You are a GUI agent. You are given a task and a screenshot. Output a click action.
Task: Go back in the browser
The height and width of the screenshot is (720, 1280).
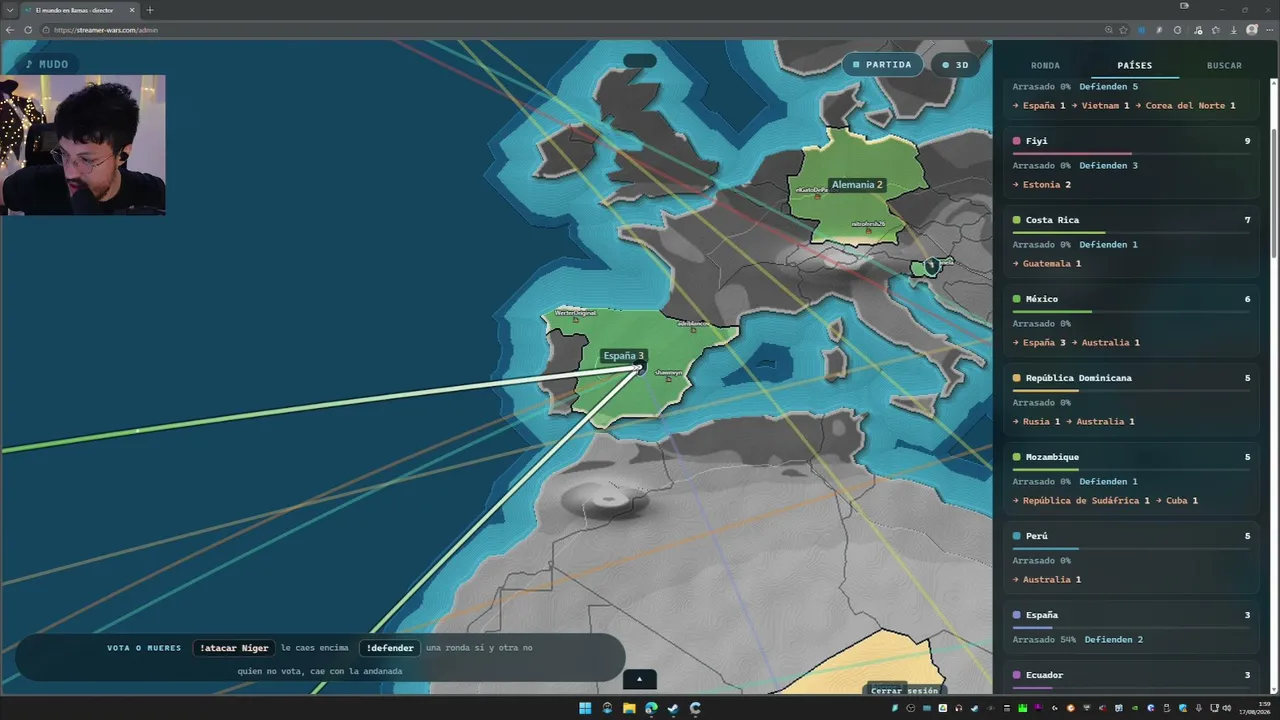[10, 30]
